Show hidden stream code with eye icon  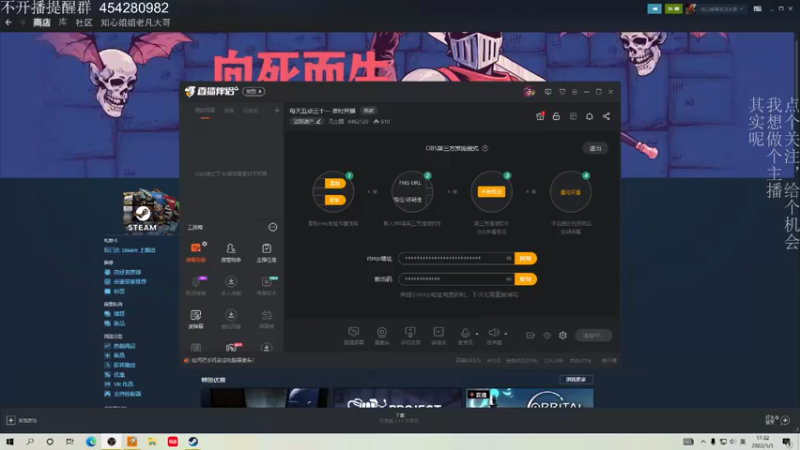pos(509,279)
